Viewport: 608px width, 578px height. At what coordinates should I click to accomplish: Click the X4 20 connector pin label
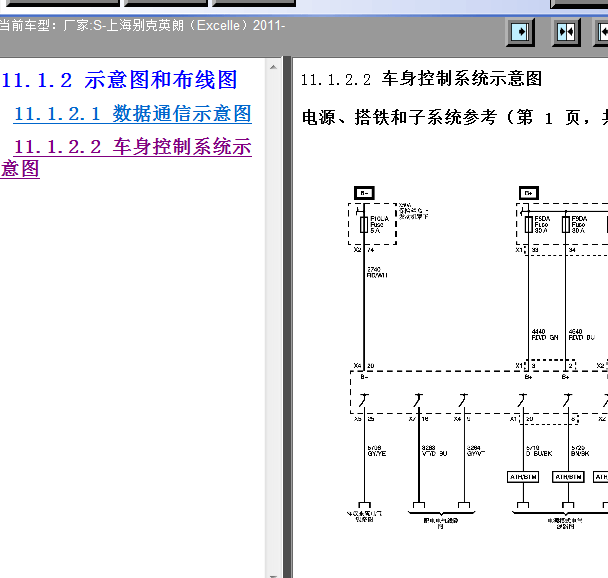[364, 366]
